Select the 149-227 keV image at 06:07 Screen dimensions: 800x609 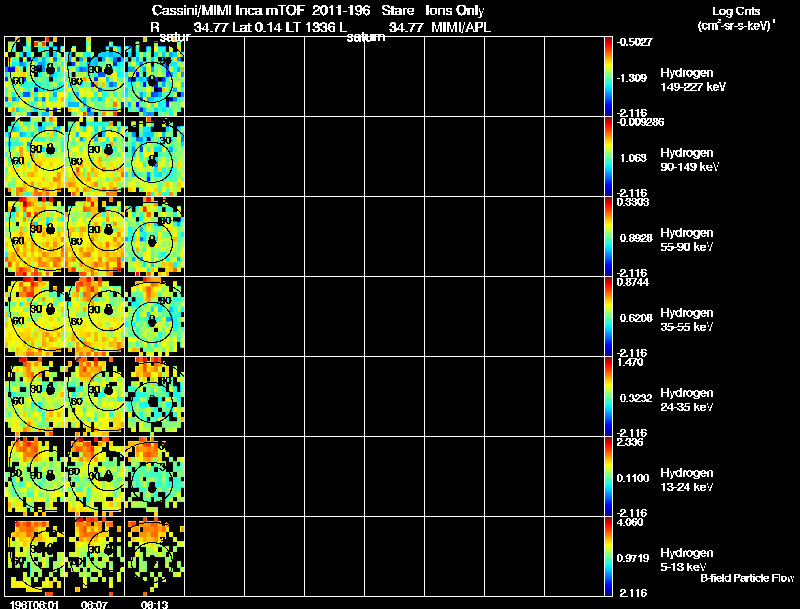point(95,77)
